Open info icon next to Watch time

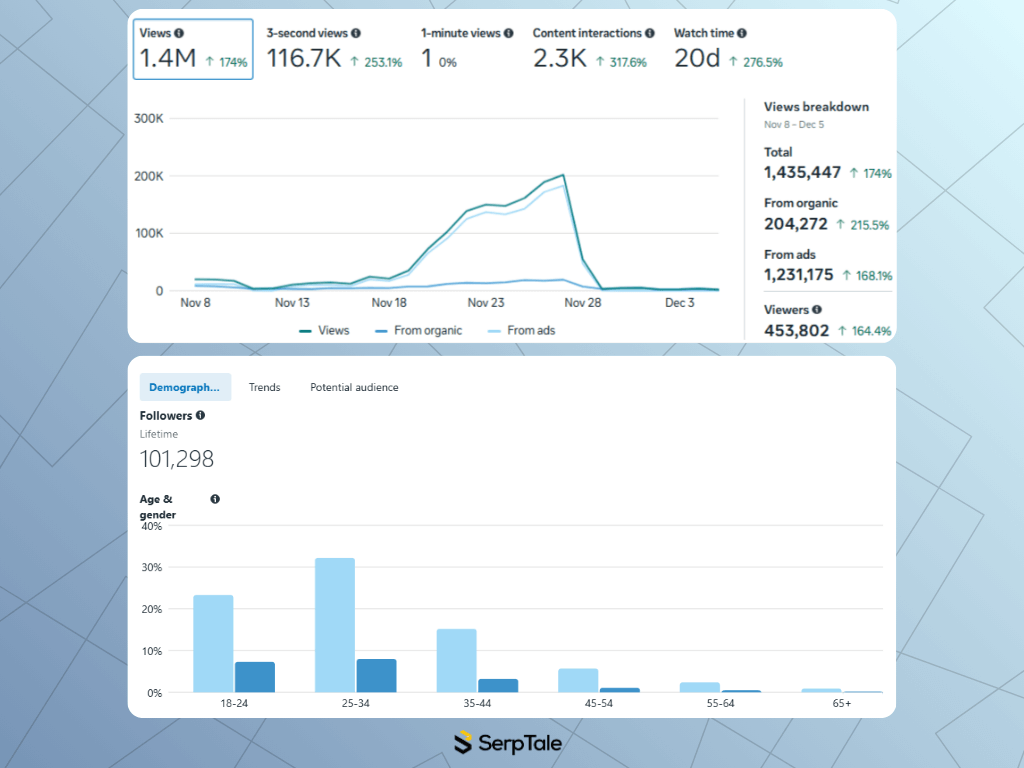click(x=742, y=33)
